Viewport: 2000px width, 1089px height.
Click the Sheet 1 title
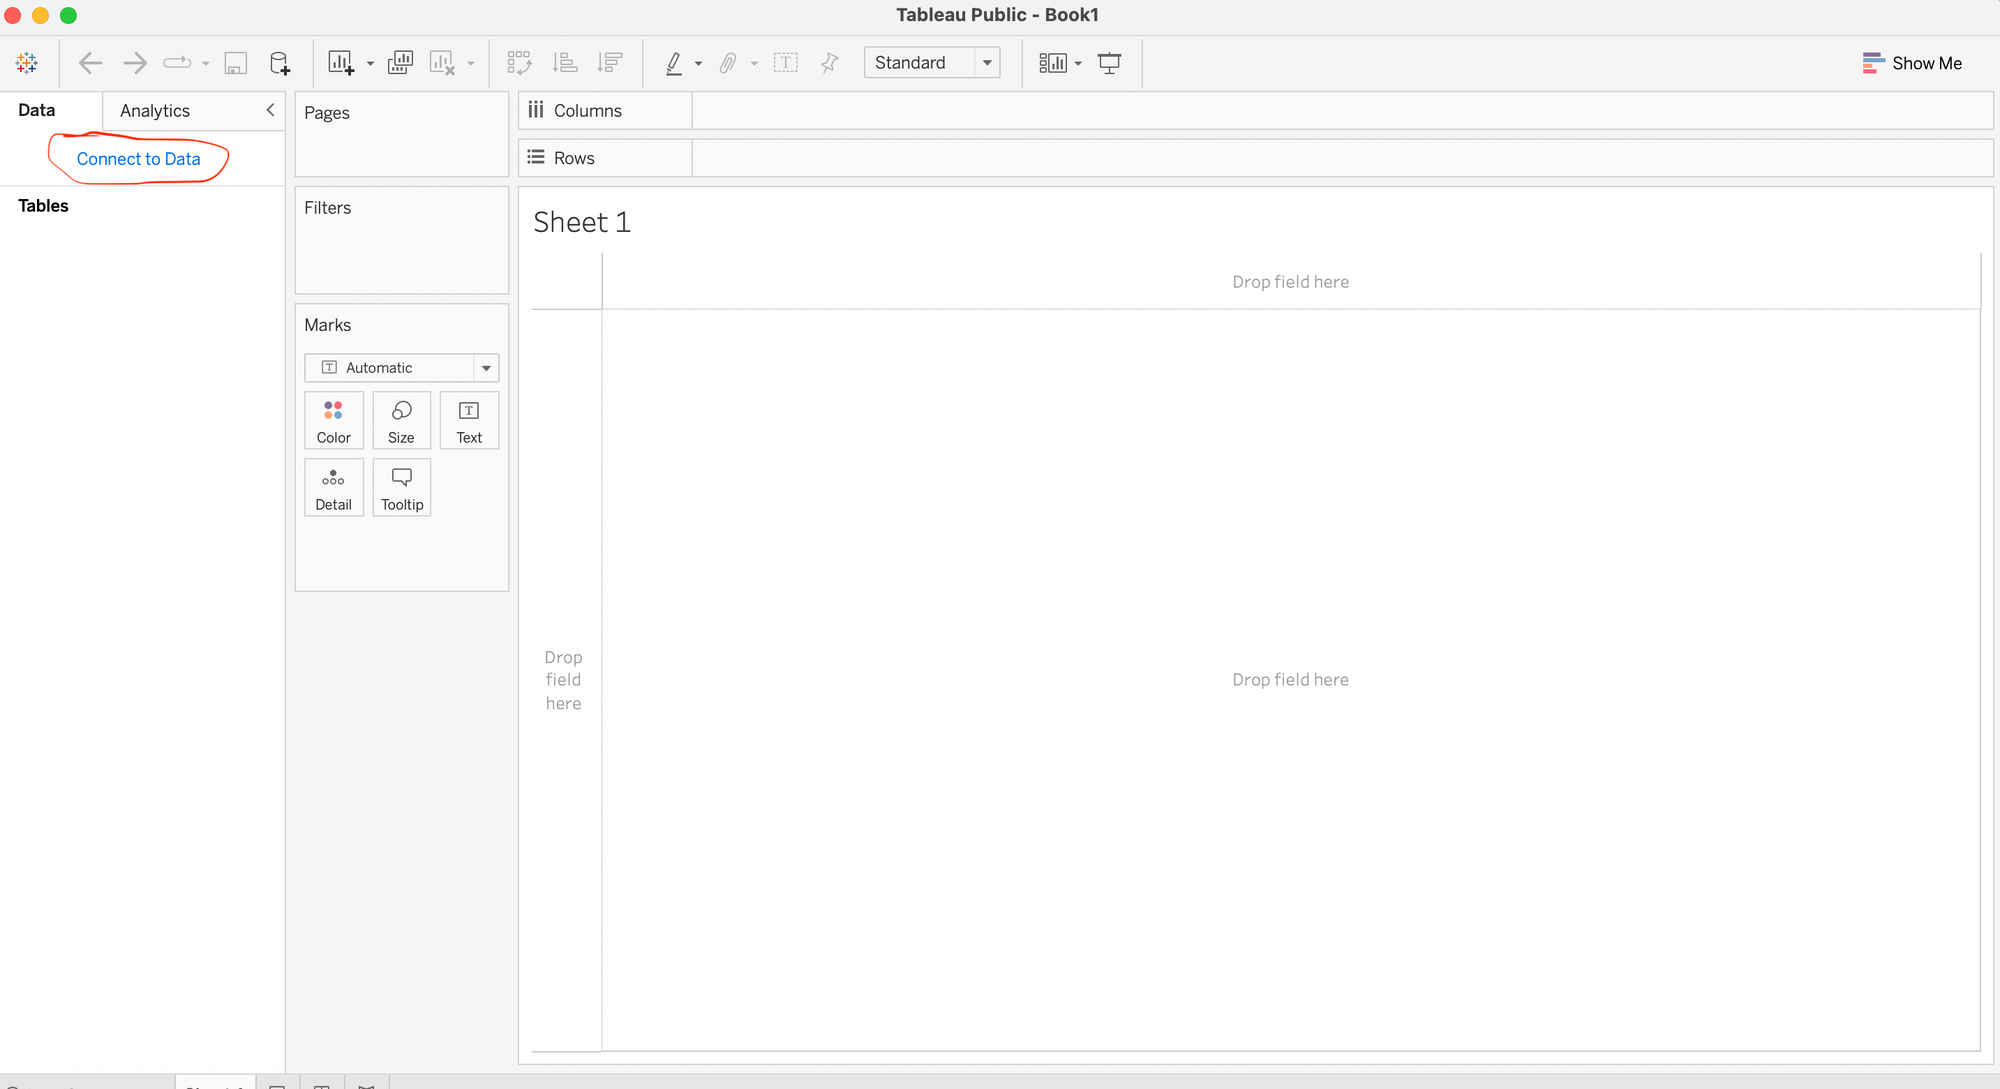pos(582,222)
